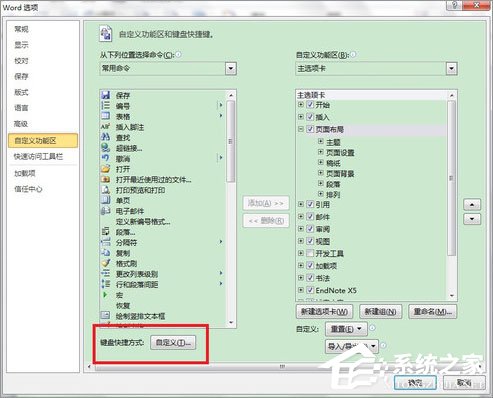
Task: Click the 新建选项卡(W) button
Action: (x=324, y=312)
